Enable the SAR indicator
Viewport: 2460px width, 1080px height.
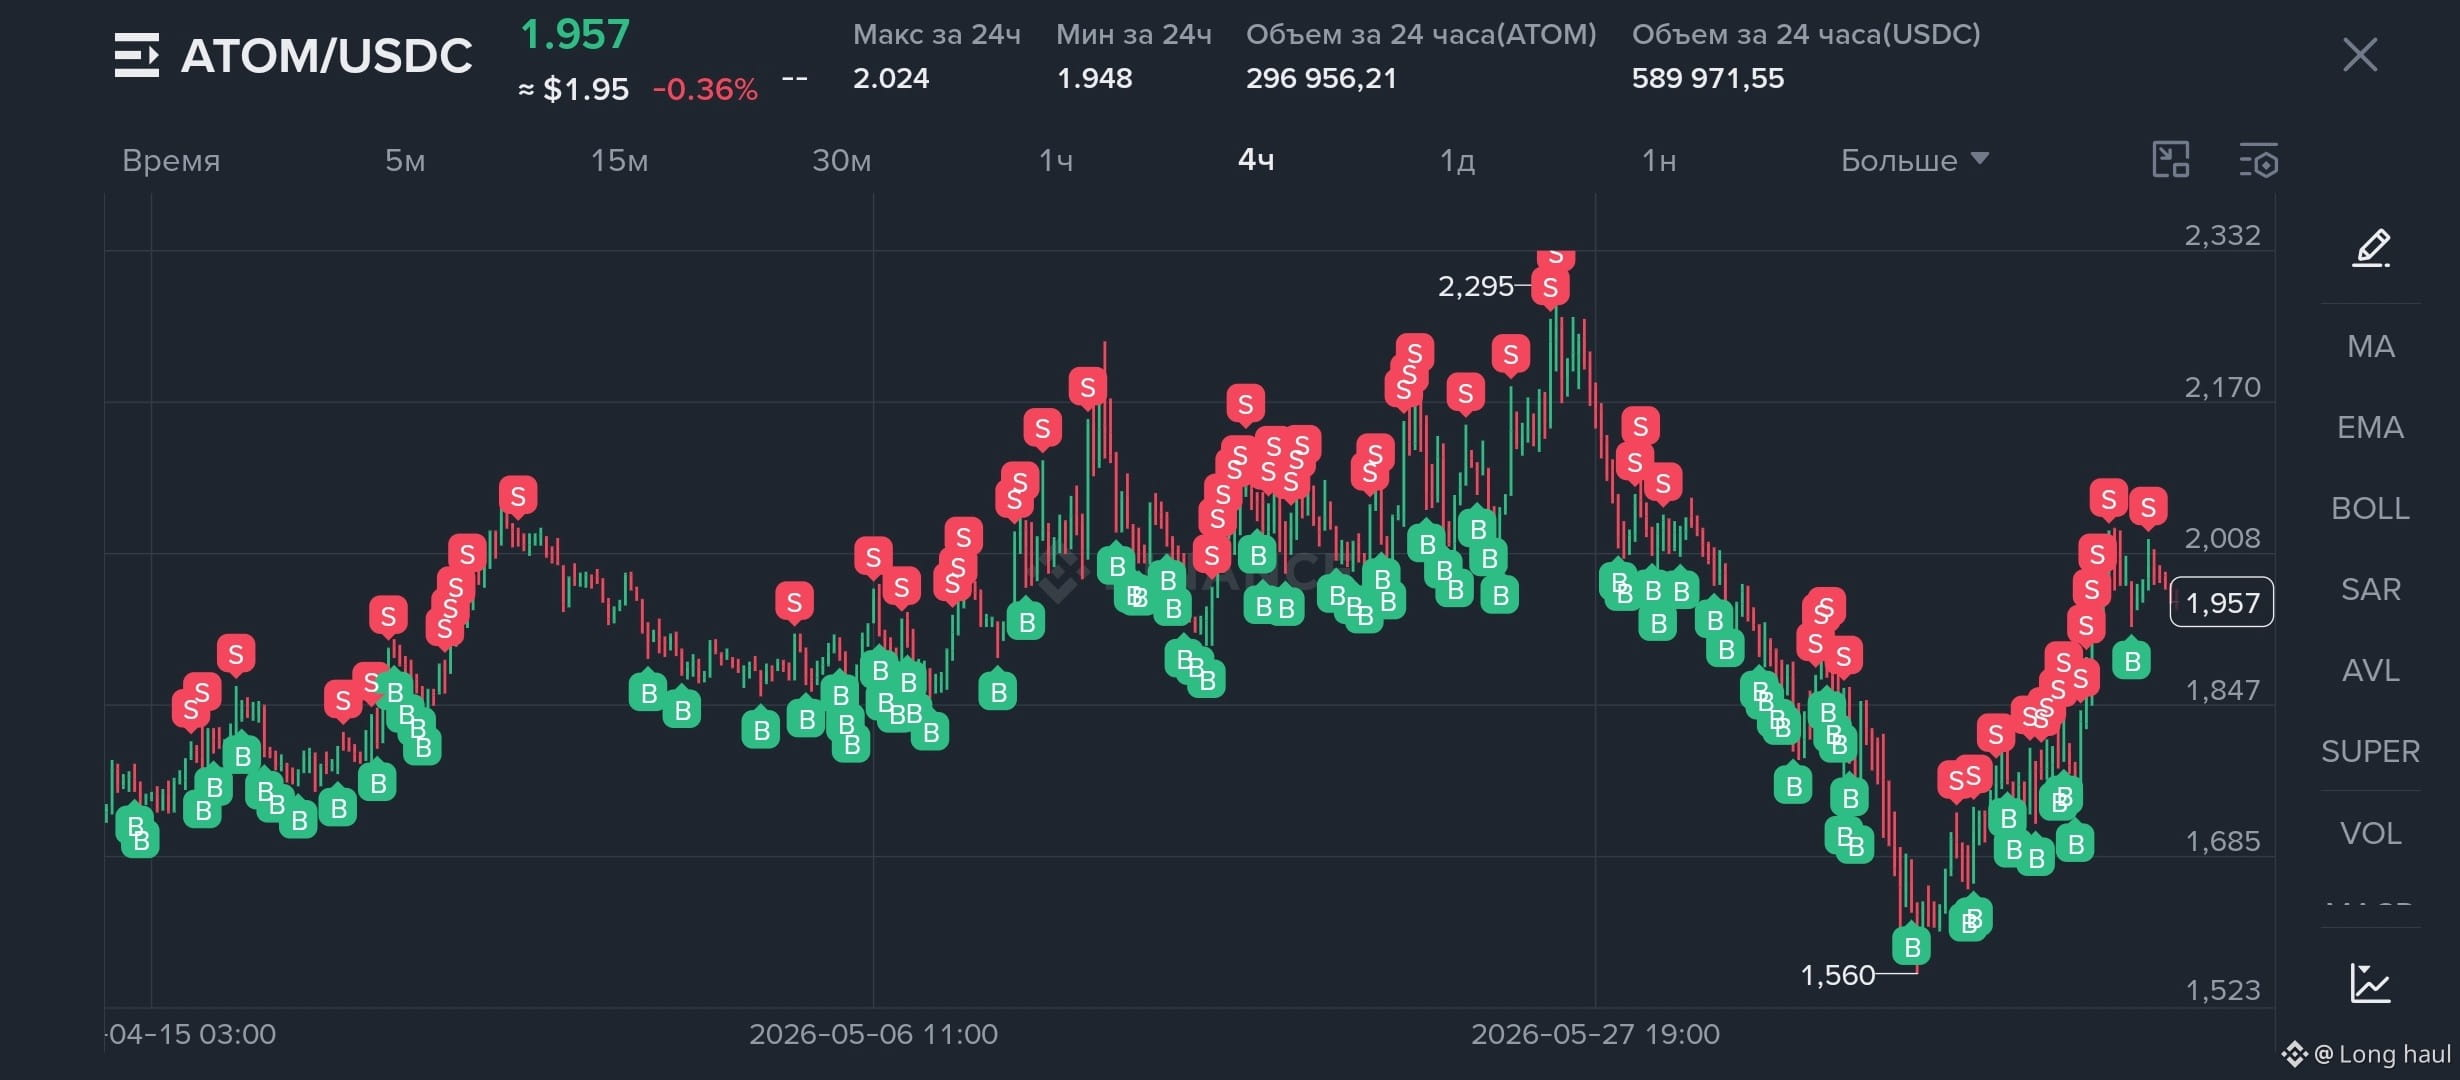(2371, 590)
